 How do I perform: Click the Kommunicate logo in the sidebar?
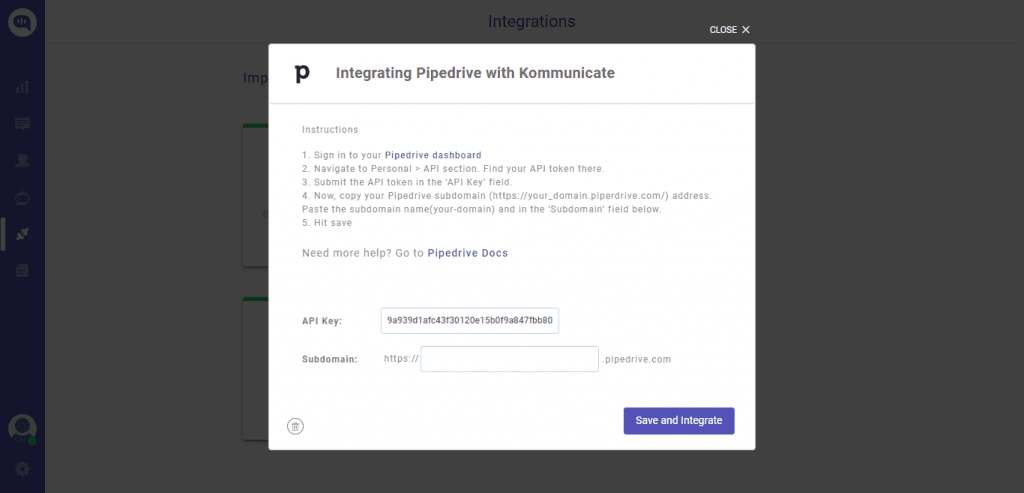[x=22, y=22]
